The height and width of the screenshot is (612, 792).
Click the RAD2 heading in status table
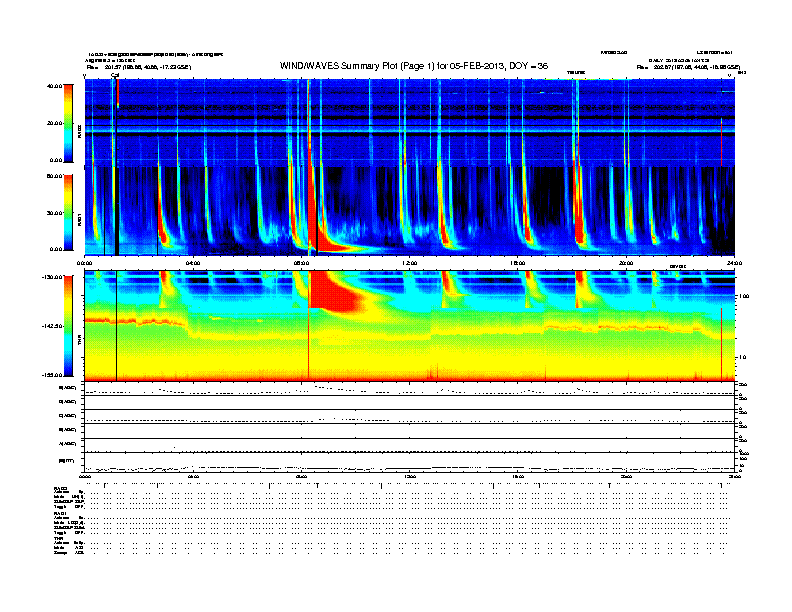(x=60, y=489)
